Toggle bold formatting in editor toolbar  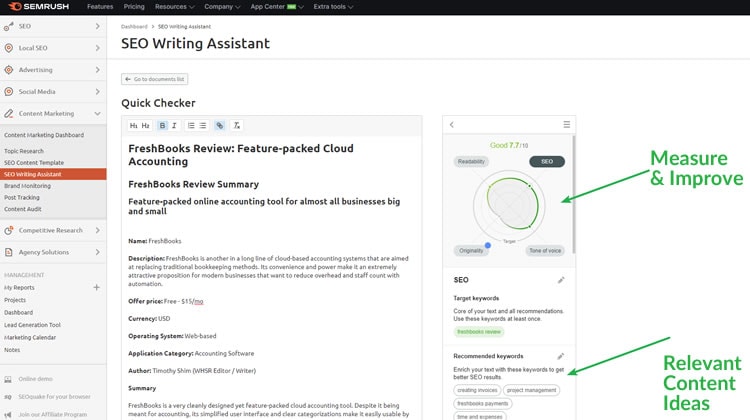click(x=162, y=125)
